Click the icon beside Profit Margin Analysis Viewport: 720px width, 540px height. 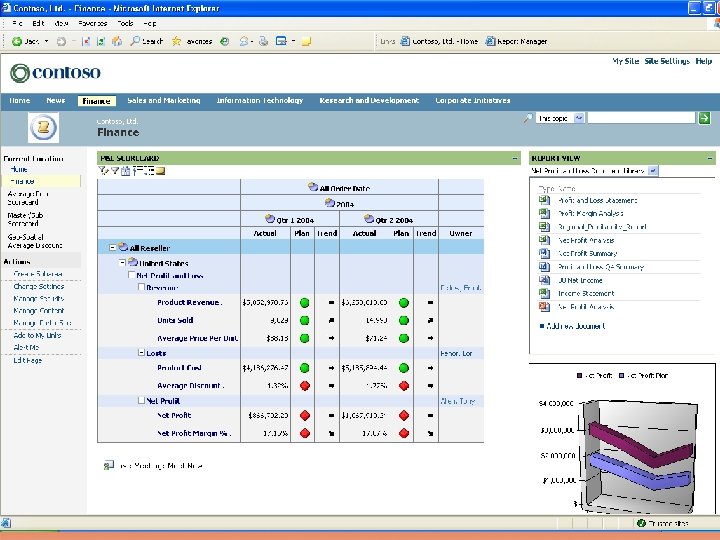(x=544, y=213)
